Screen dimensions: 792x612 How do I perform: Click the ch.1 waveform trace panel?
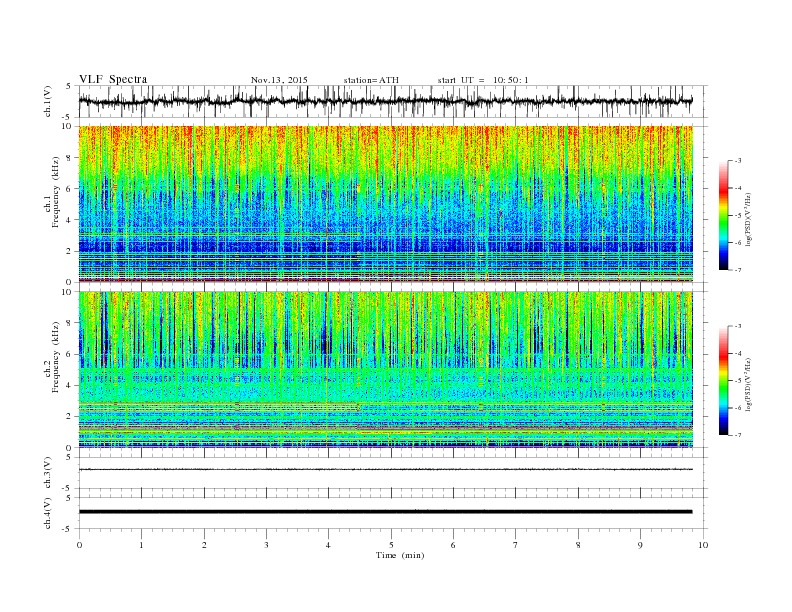click(x=392, y=101)
